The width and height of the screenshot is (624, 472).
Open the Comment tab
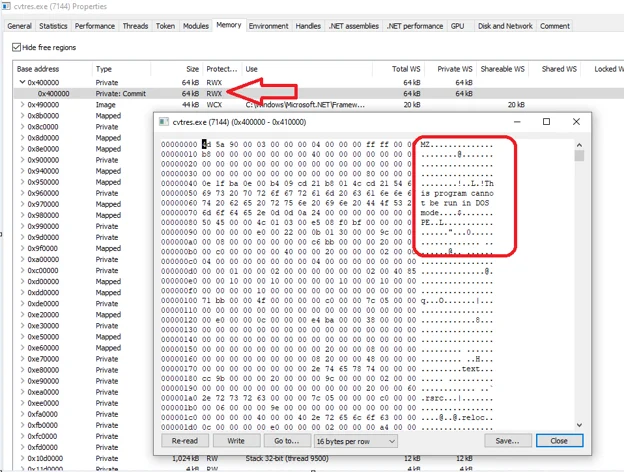click(555, 26)
